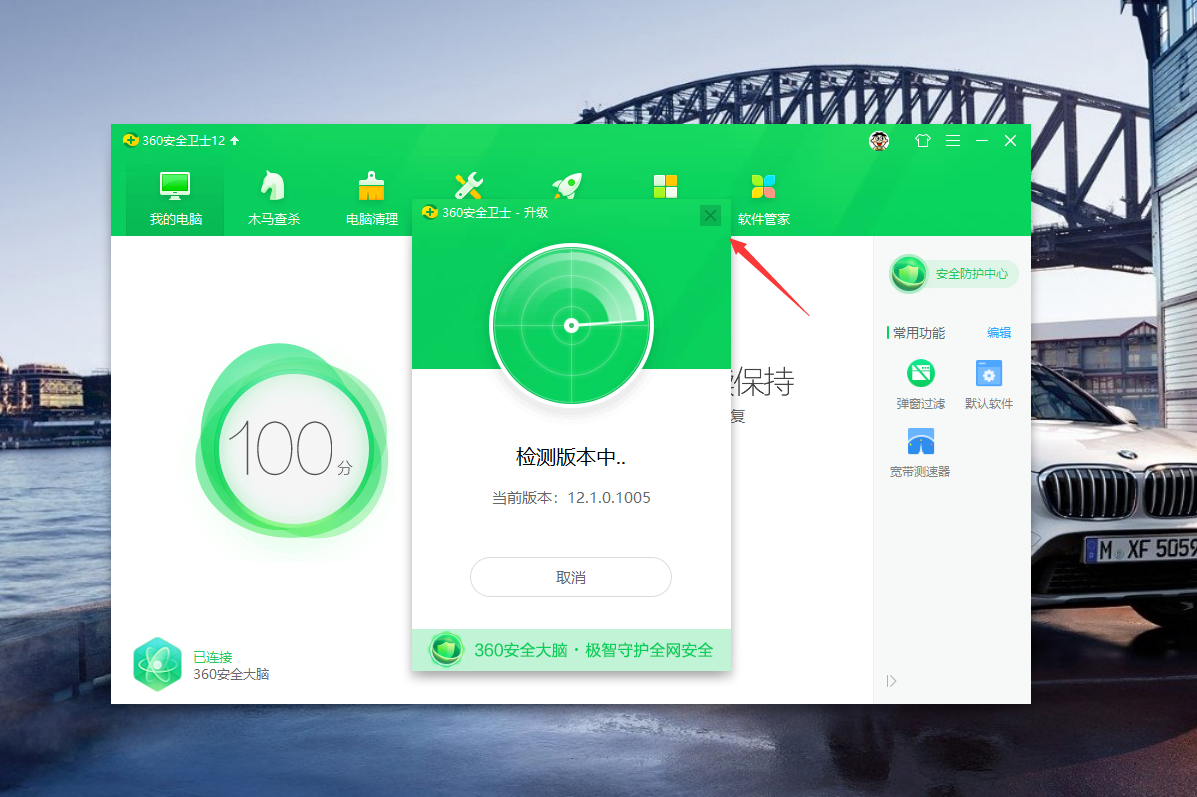The width and height of the screenshot is (1197, 797).
Task: Click the shield icon in dialog banner
Action: click(447, 650)
